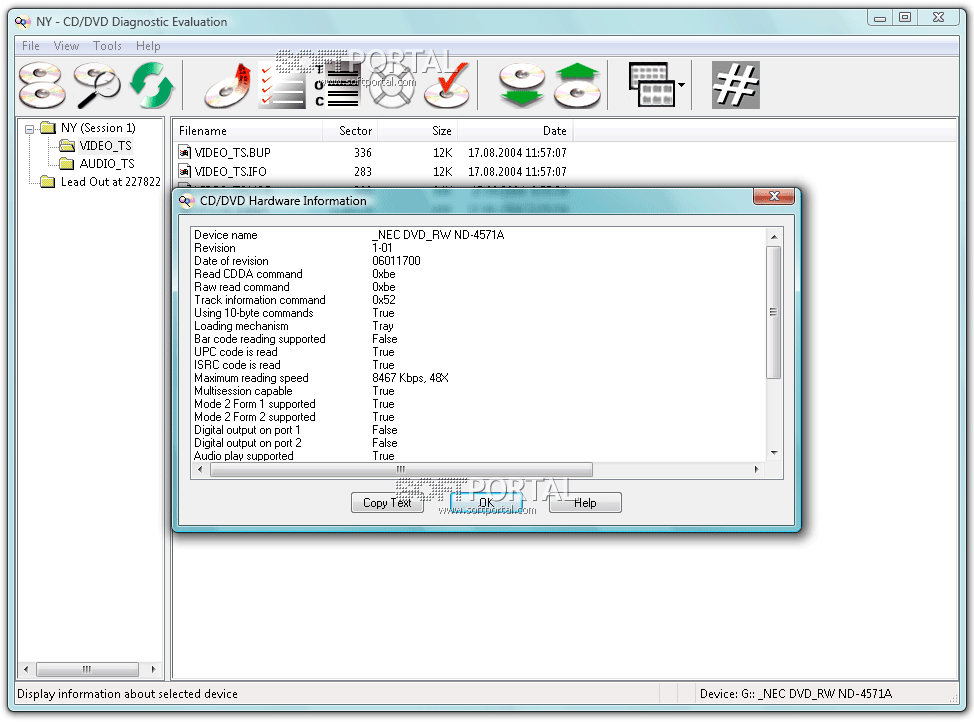
Task: Click the Copy Text button
Action: point(387,503)
